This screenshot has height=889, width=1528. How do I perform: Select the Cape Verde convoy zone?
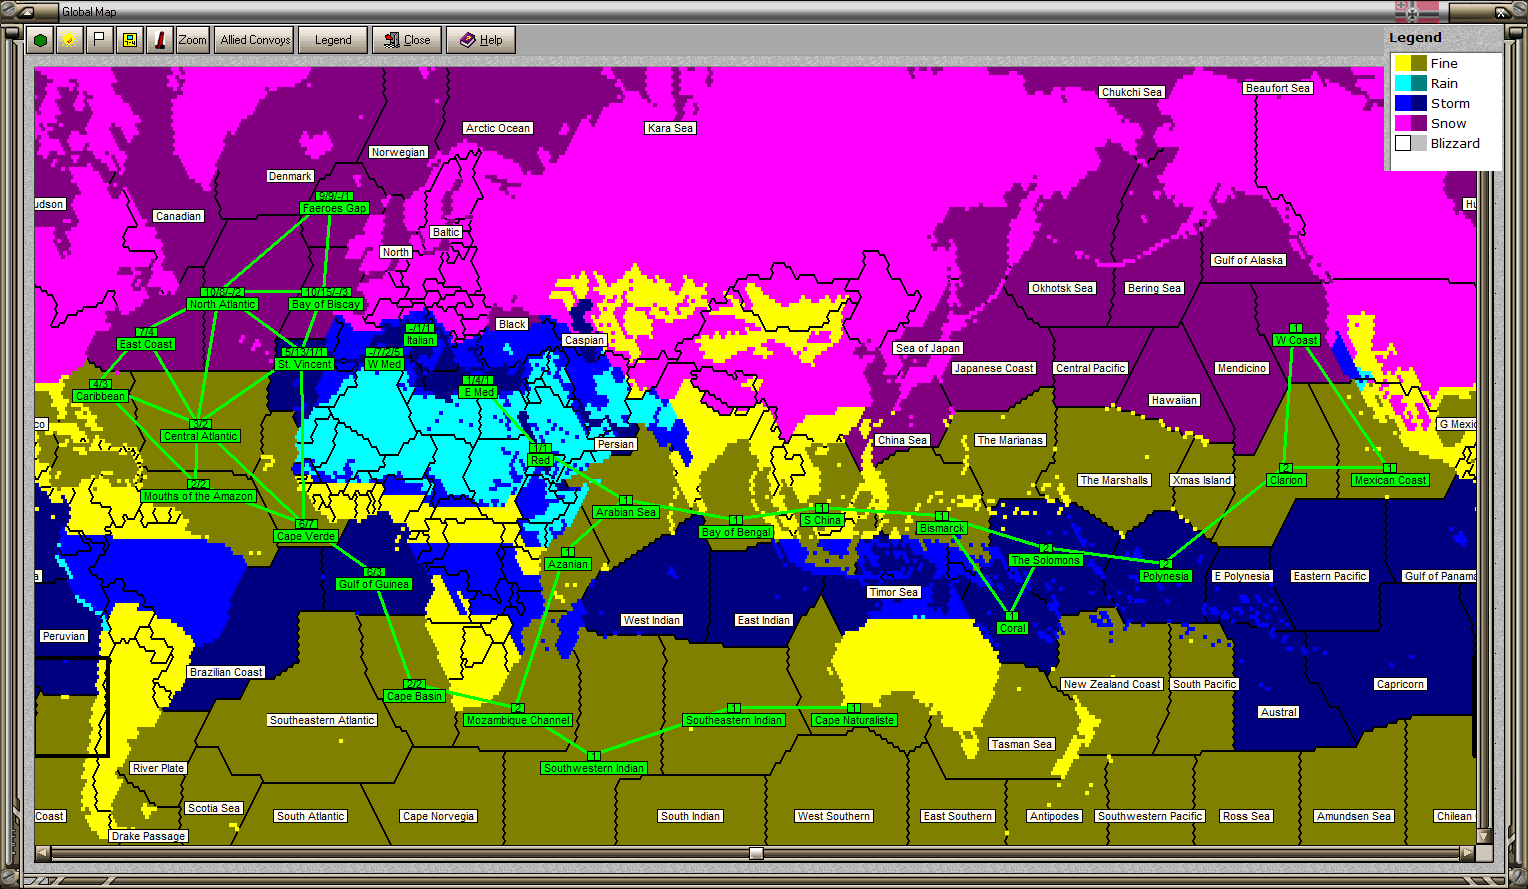306,536
